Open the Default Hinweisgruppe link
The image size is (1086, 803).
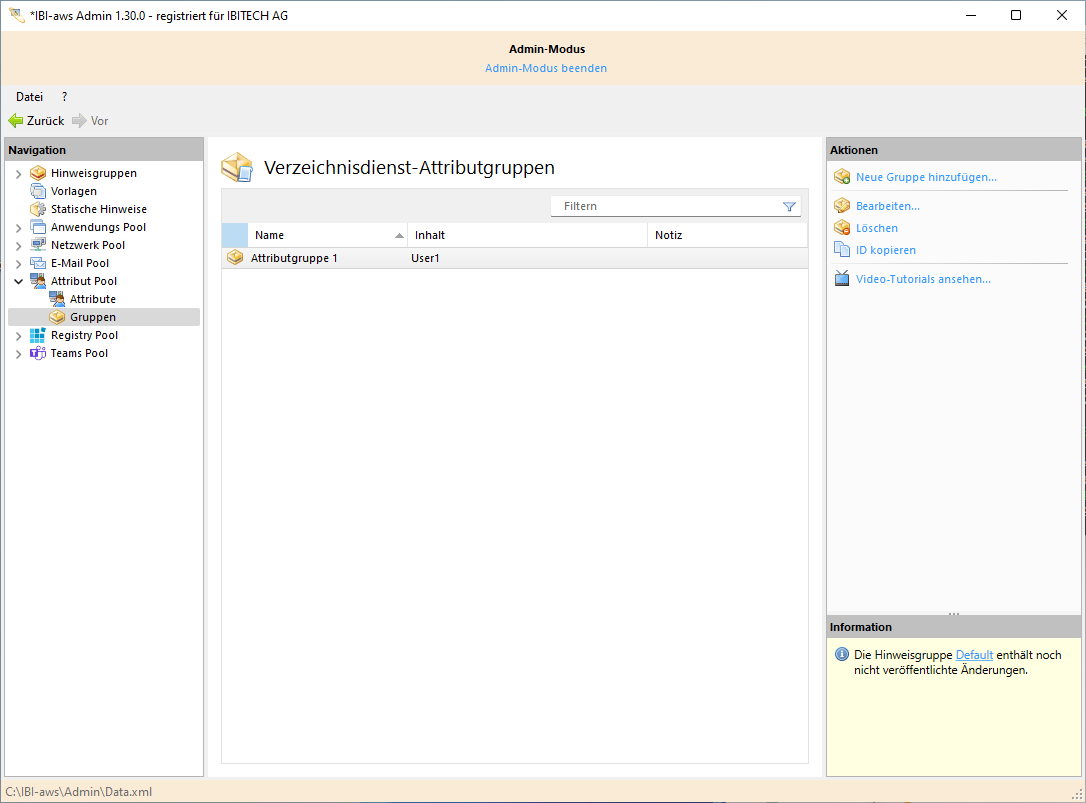[974, 655]
